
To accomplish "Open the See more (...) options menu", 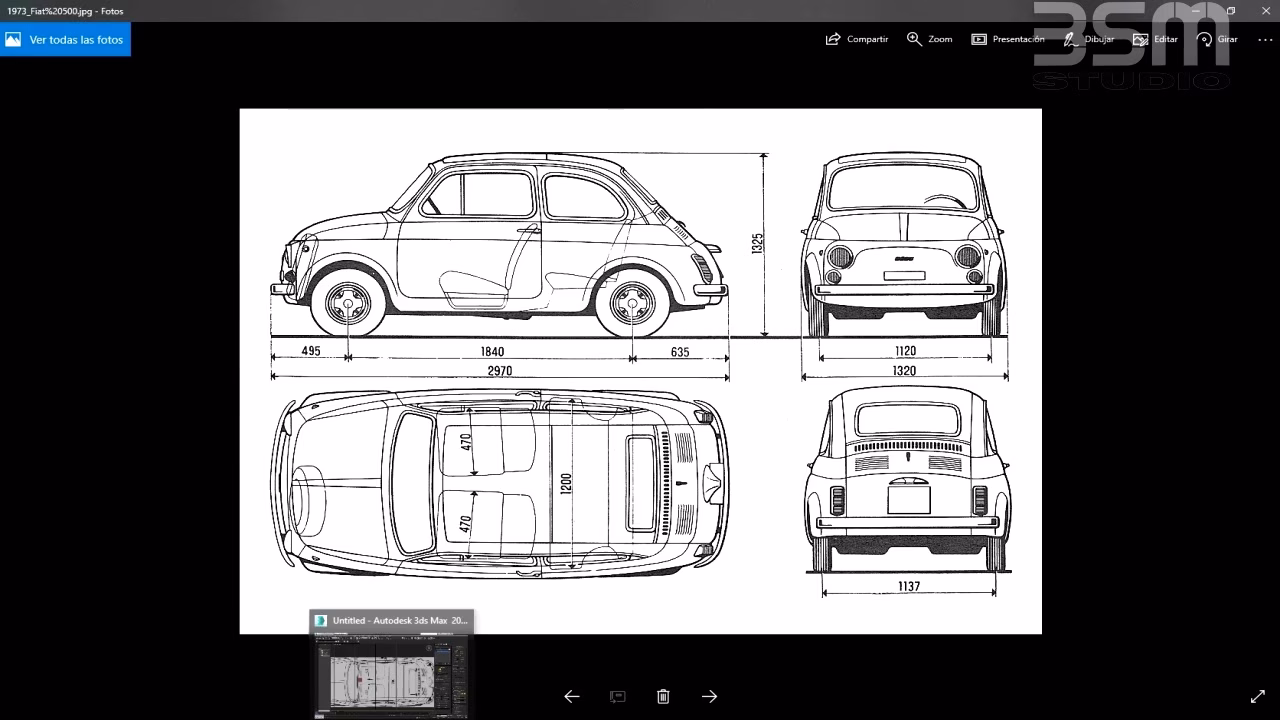I will 1264,38.
